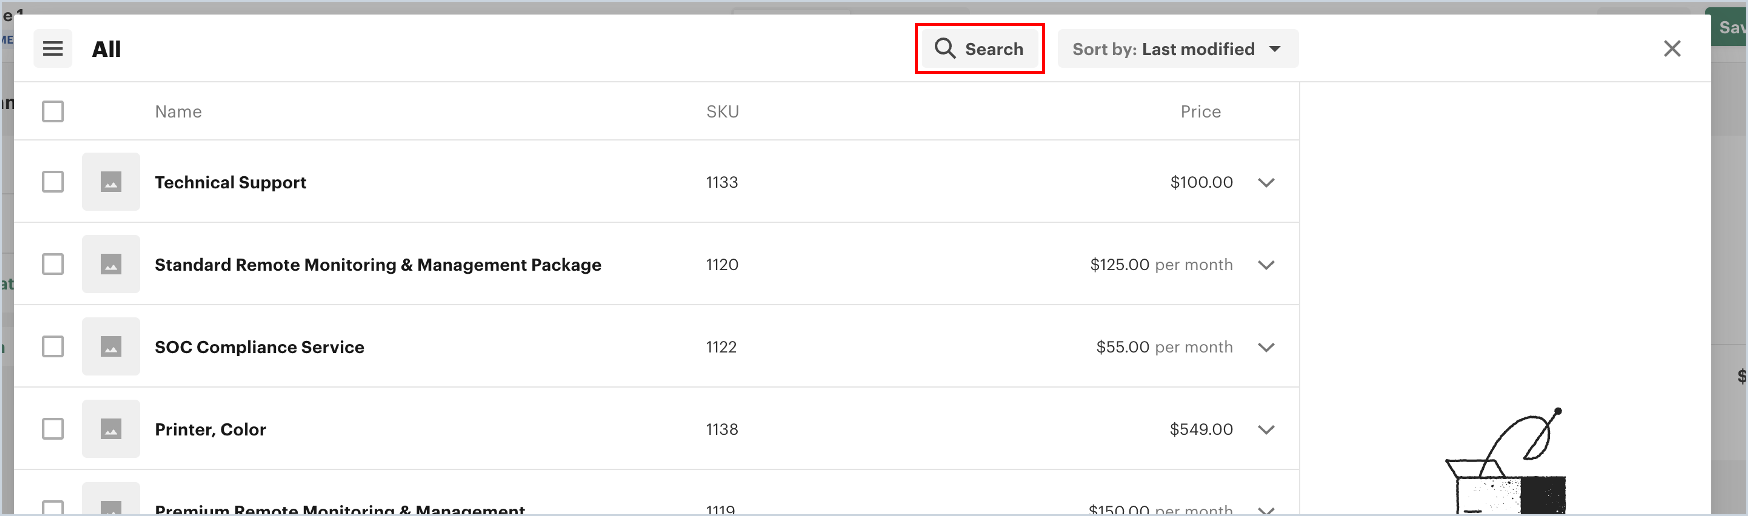Expand the Printer, Color row chevron
Screen dimensions: 1748x516
click(1266, 430)
